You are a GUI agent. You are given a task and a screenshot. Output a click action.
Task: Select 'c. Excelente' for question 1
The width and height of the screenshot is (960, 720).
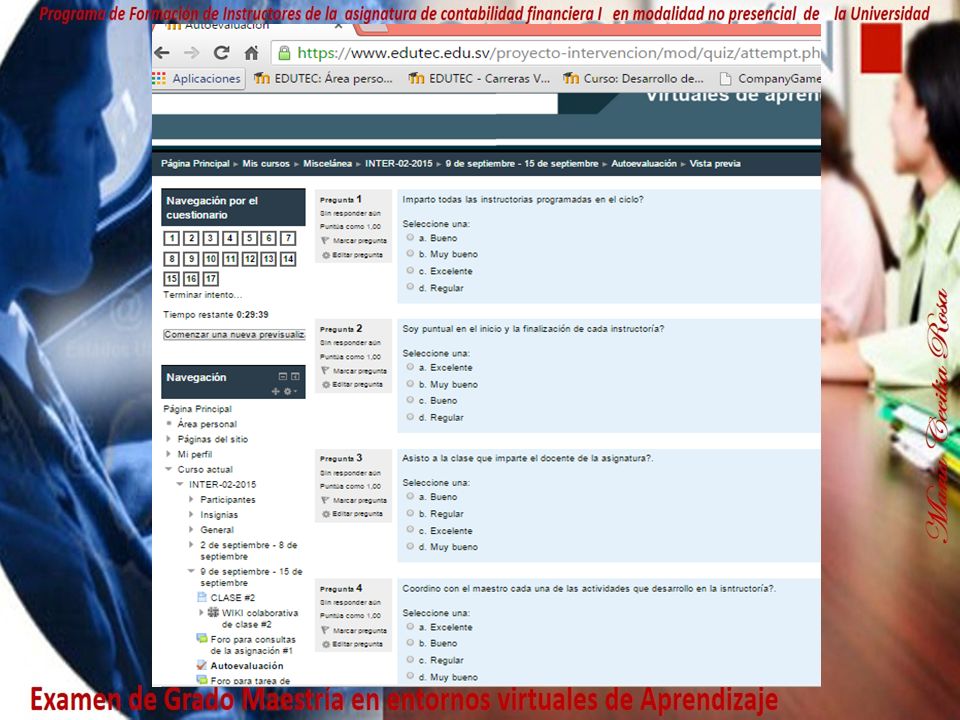coord(410,271)
